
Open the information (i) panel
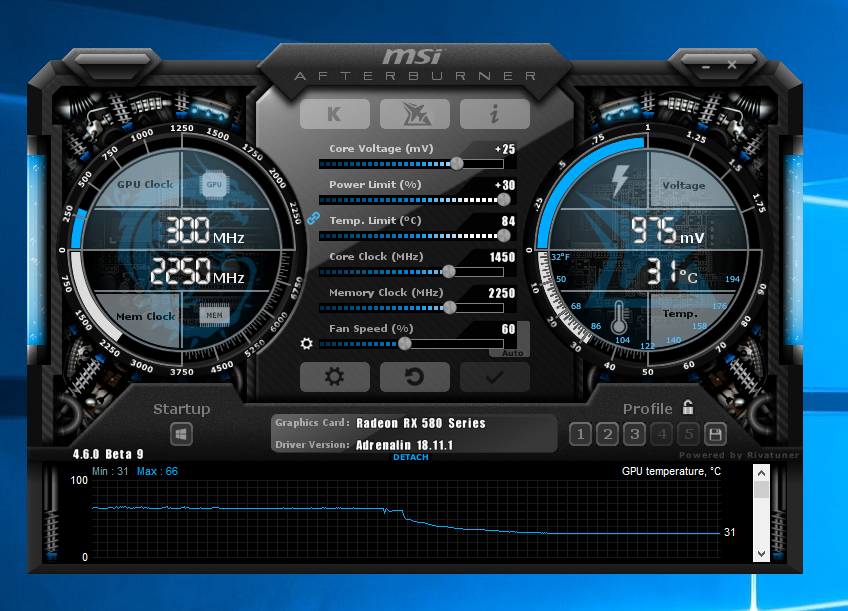495,114
